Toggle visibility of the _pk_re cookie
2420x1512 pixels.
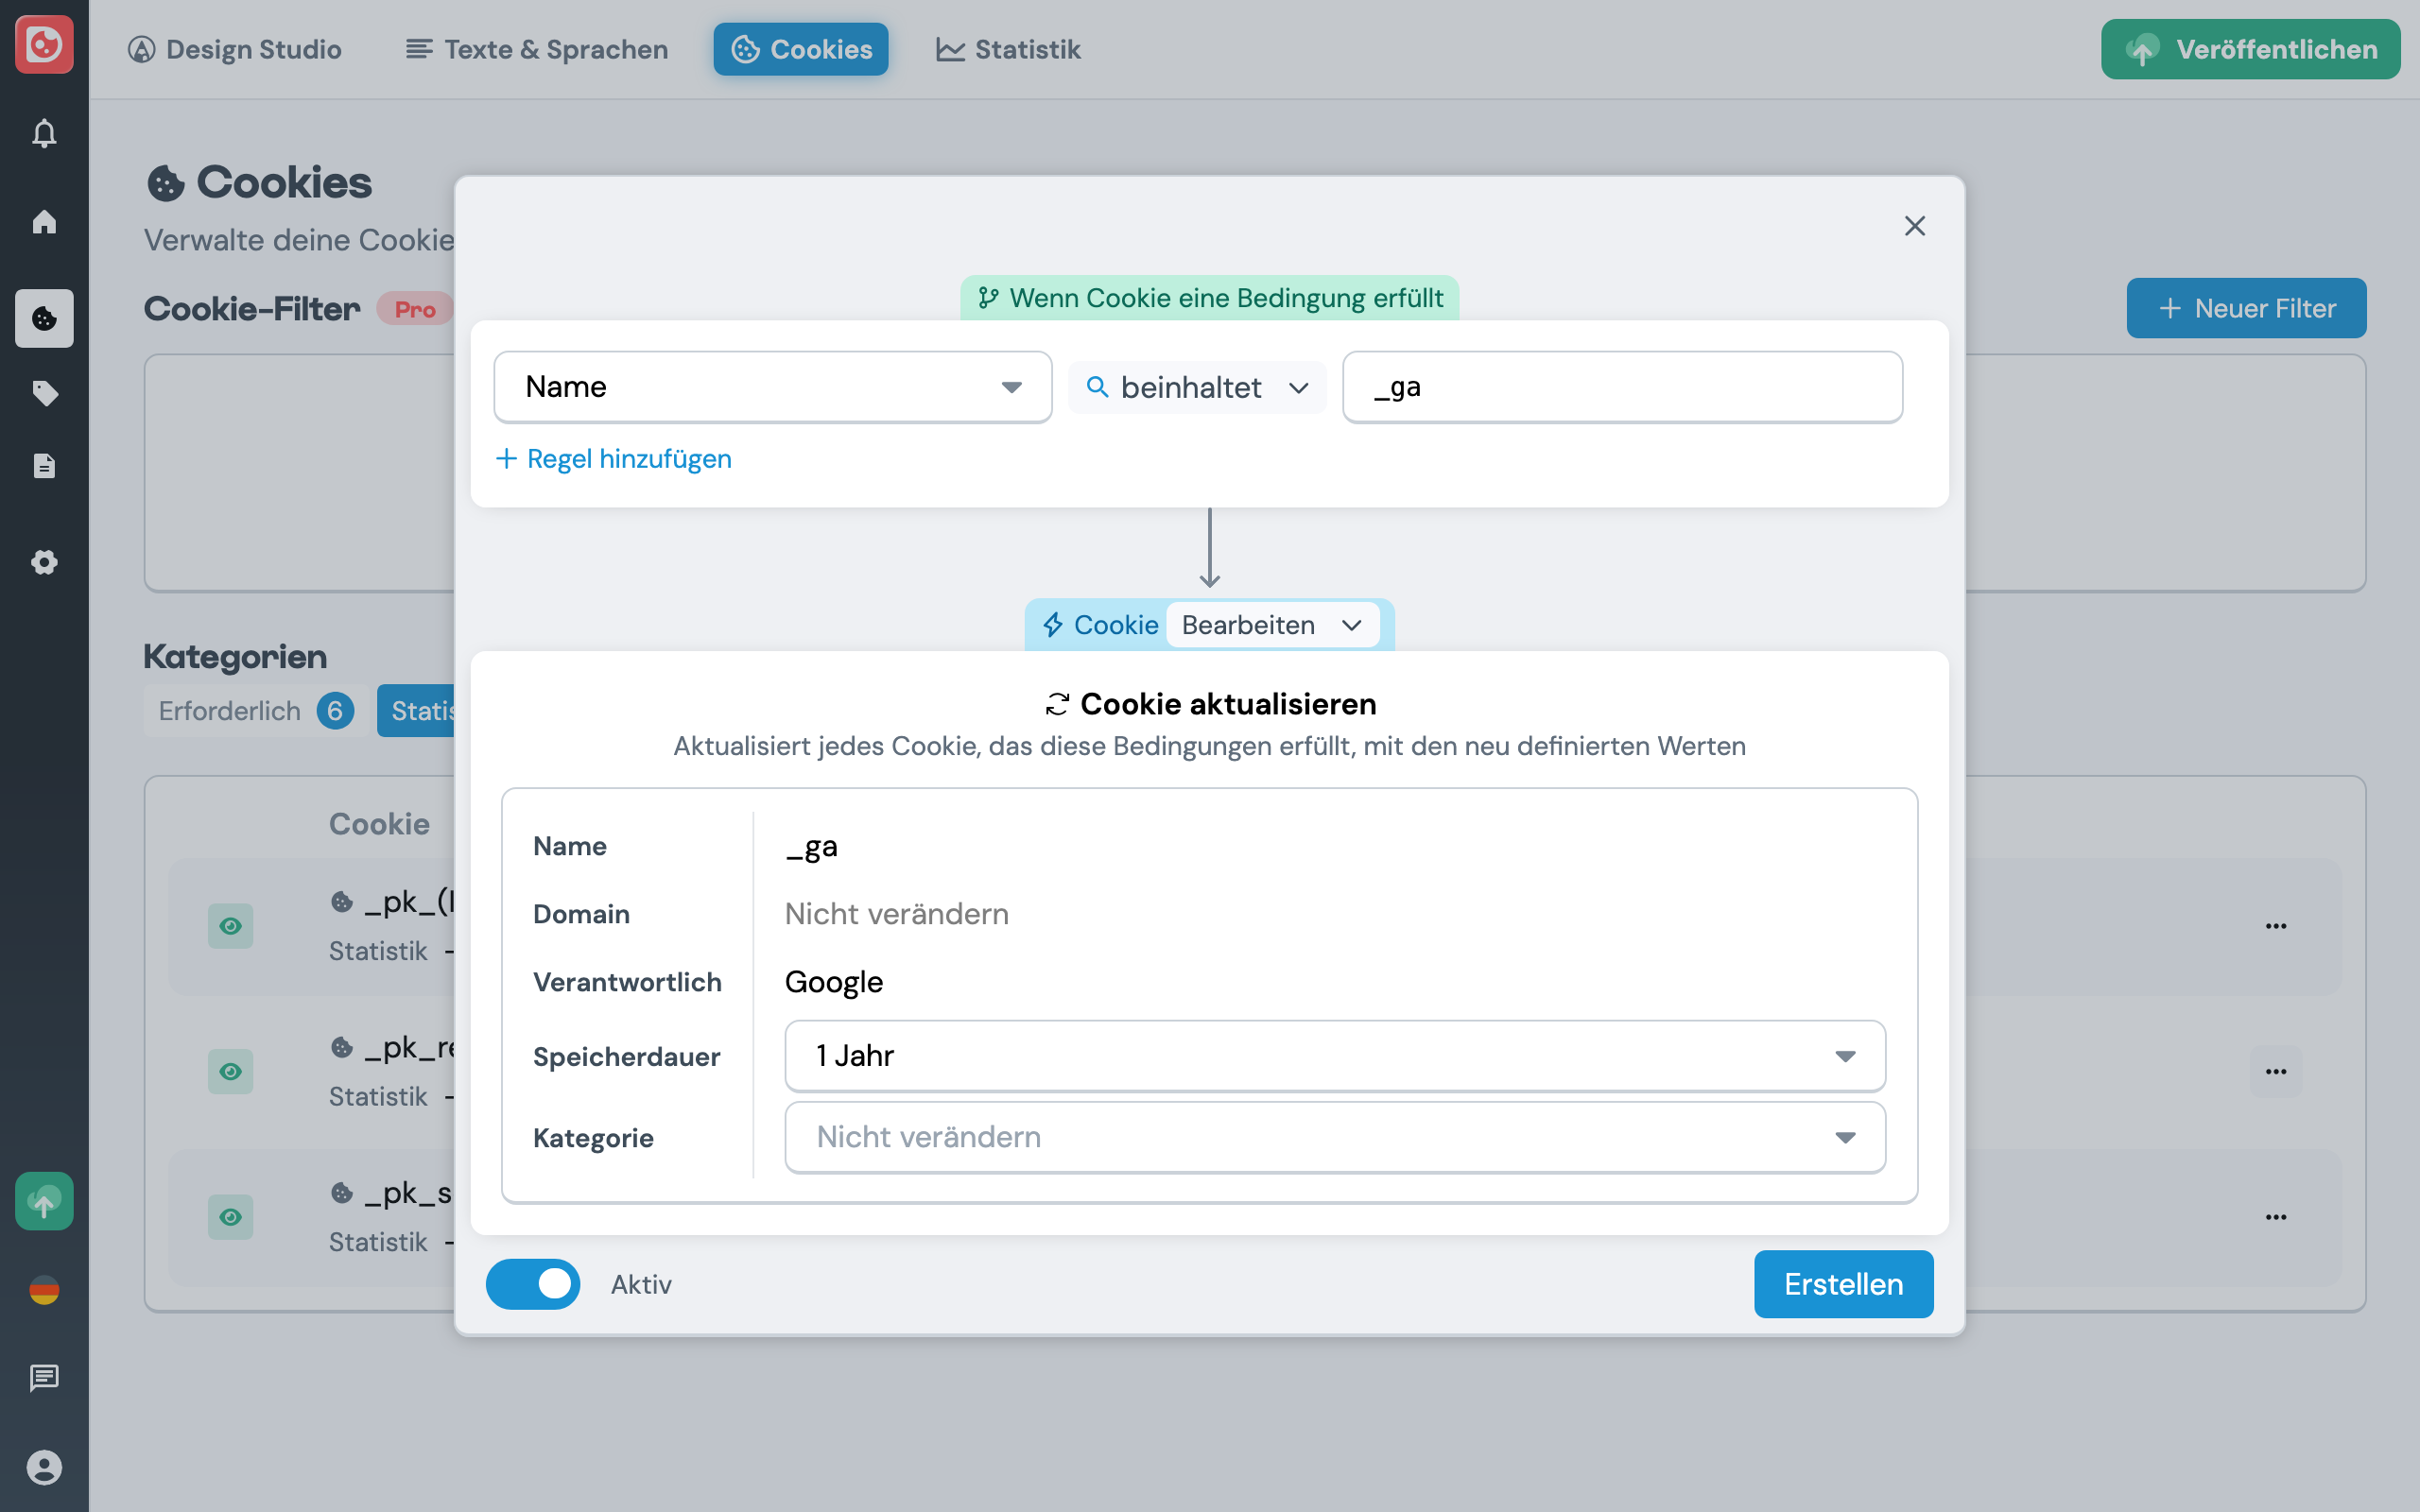tap(231, 1071)
